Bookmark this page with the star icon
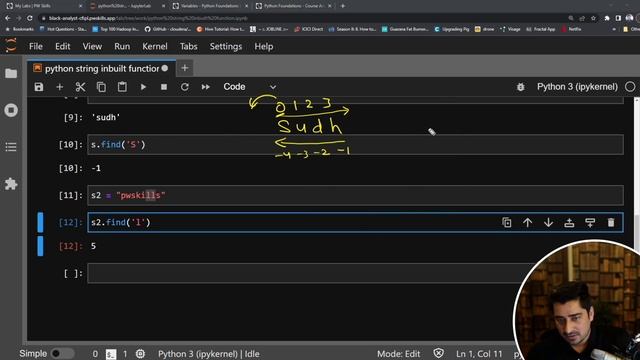 (x=593, y=18)
